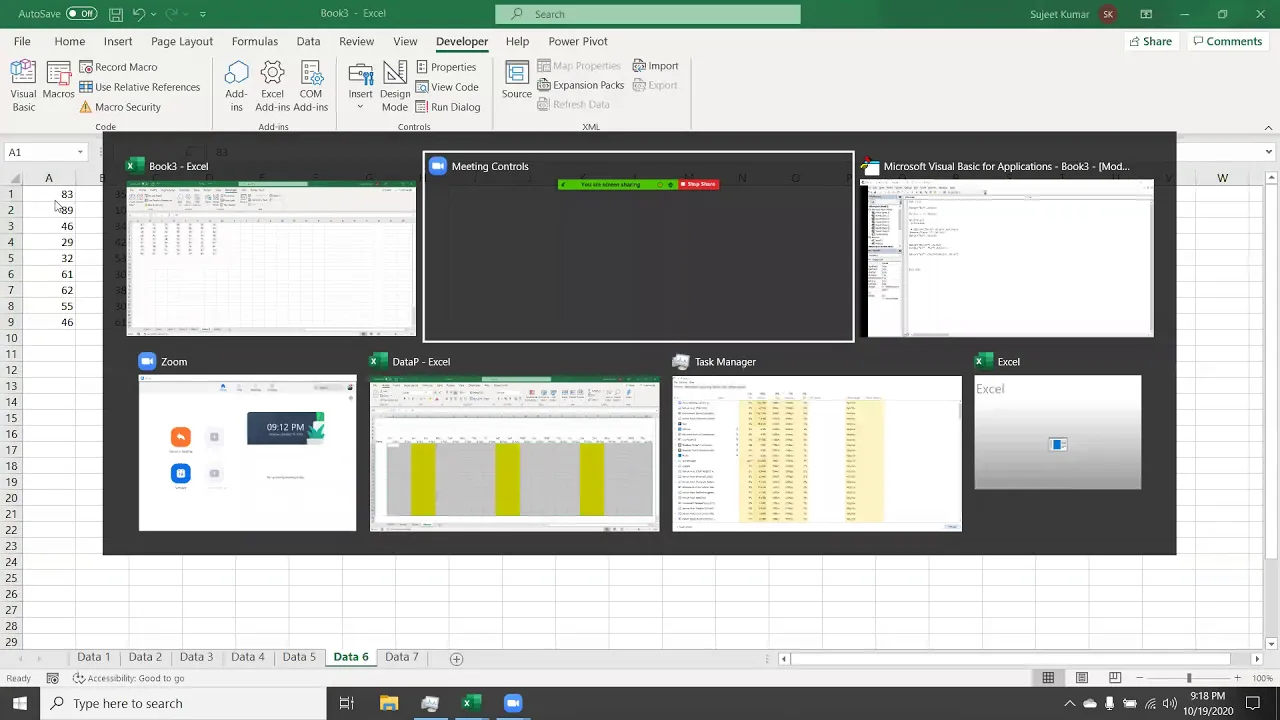Expand Customize Quick Access Toolbar dropdown
The image size is (1280, 720).
[203, 14]
